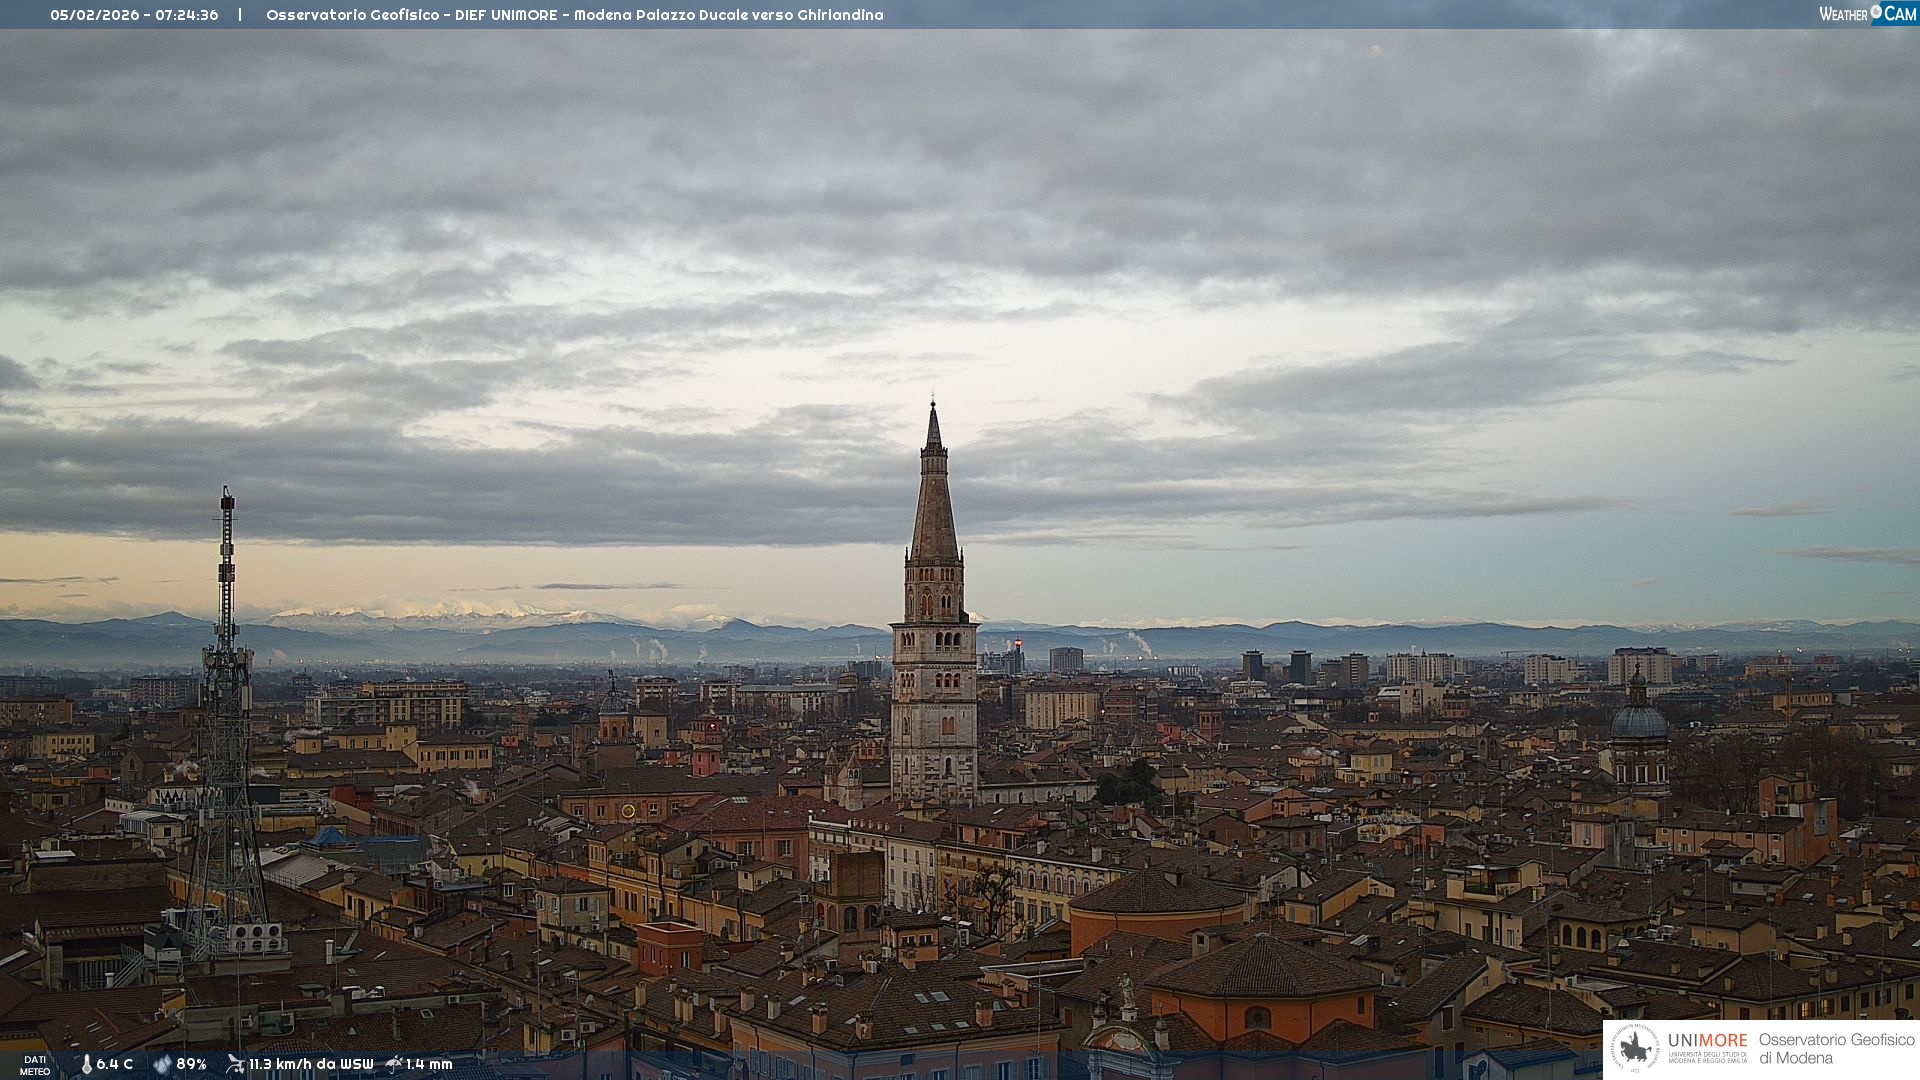The height and width of the screenshot is (1080, 1920).
Task: Click the humidity water drops icon
Action: (162, 1064)
